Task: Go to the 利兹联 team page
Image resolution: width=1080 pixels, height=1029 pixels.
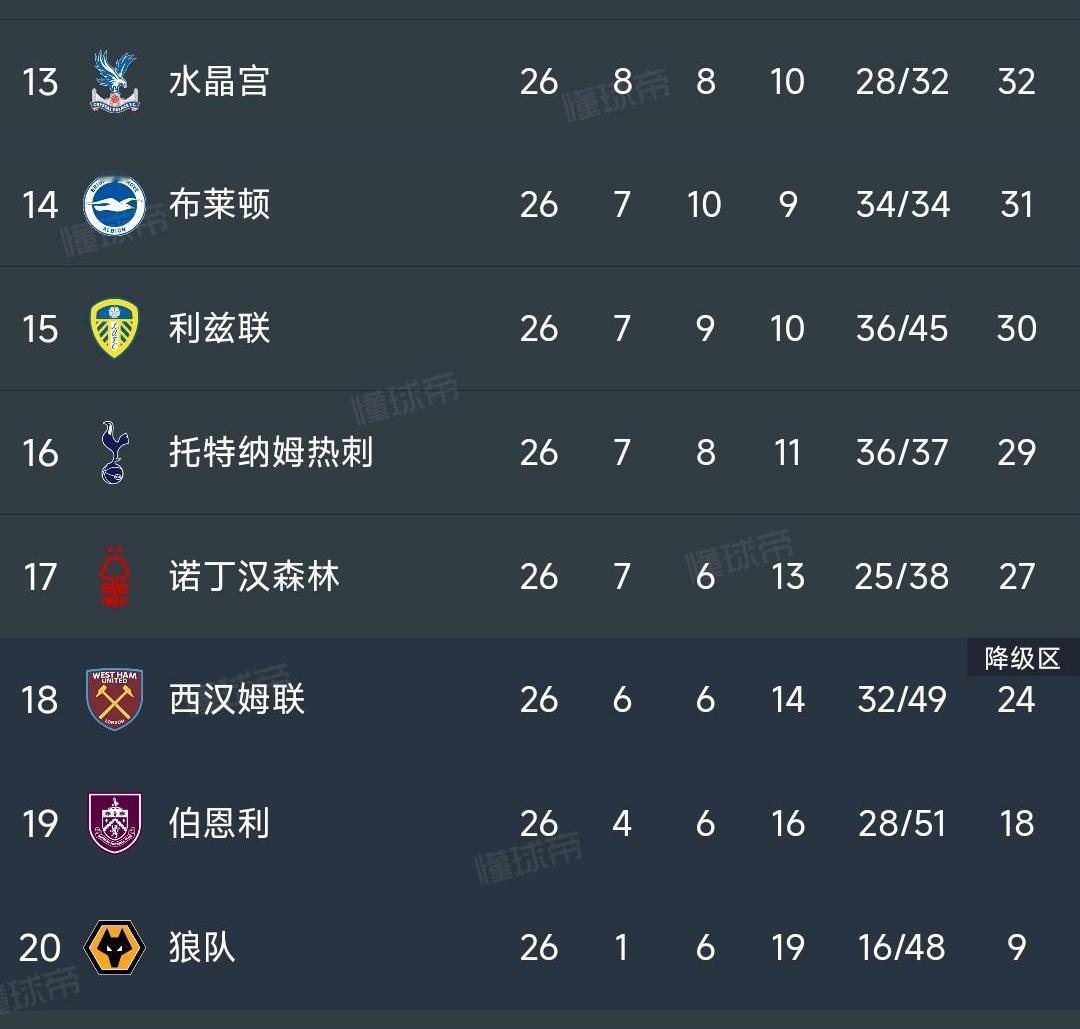Action: [219, 329]
